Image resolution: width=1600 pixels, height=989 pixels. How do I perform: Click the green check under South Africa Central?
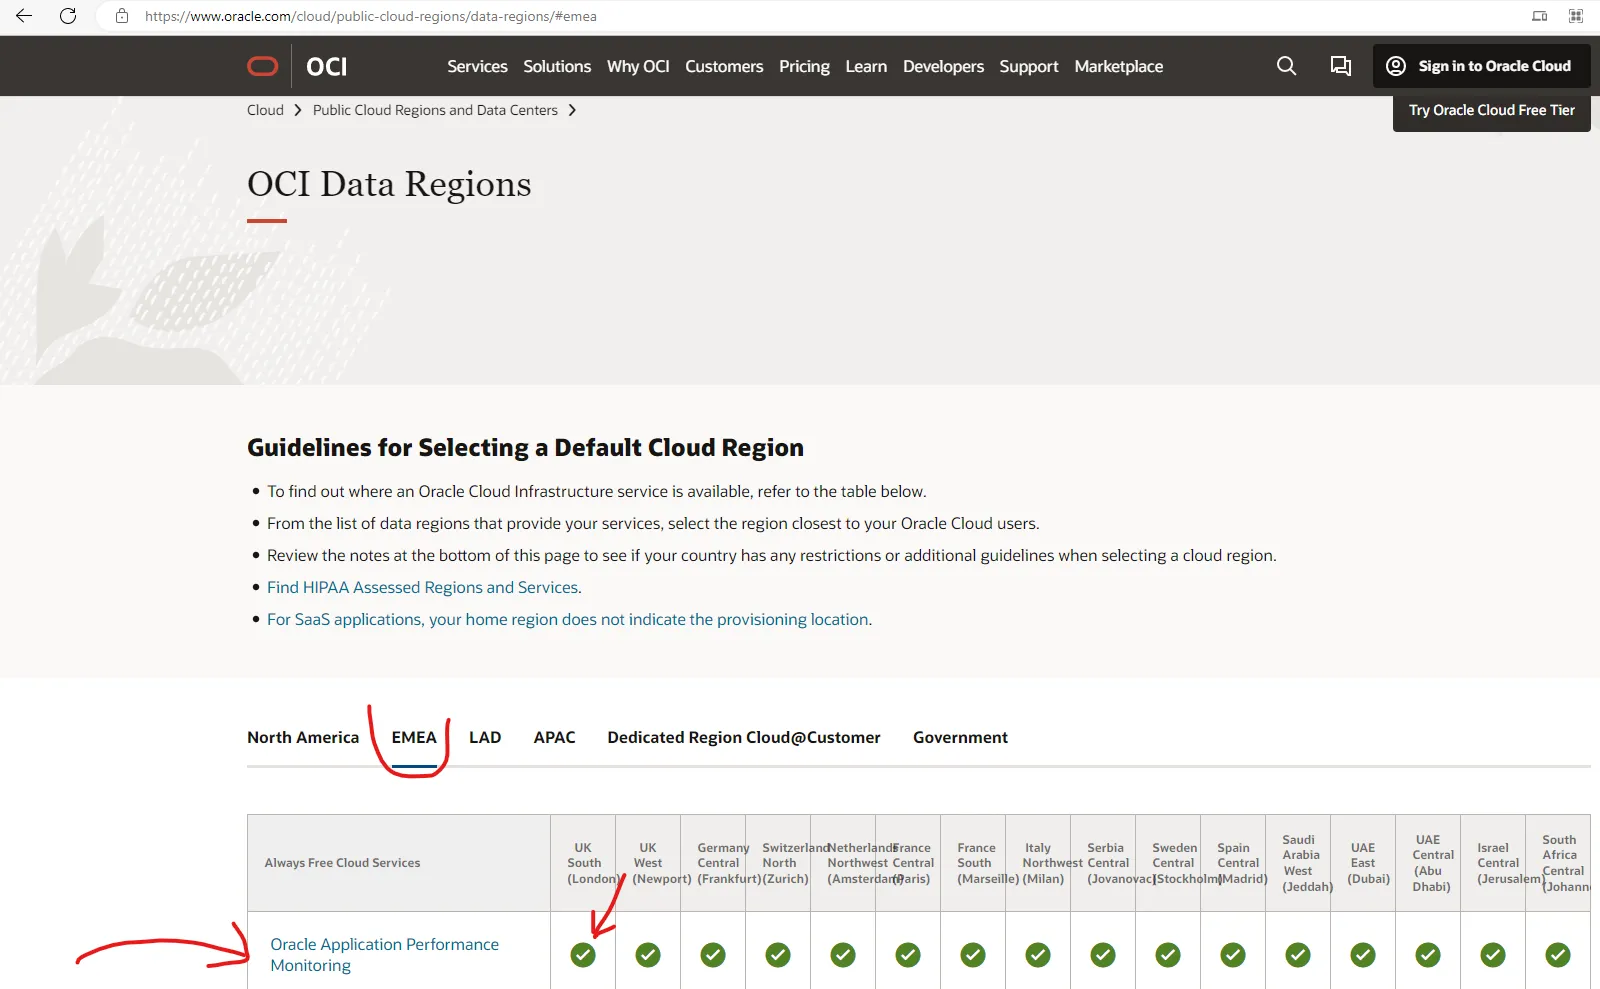(1558, 955)
